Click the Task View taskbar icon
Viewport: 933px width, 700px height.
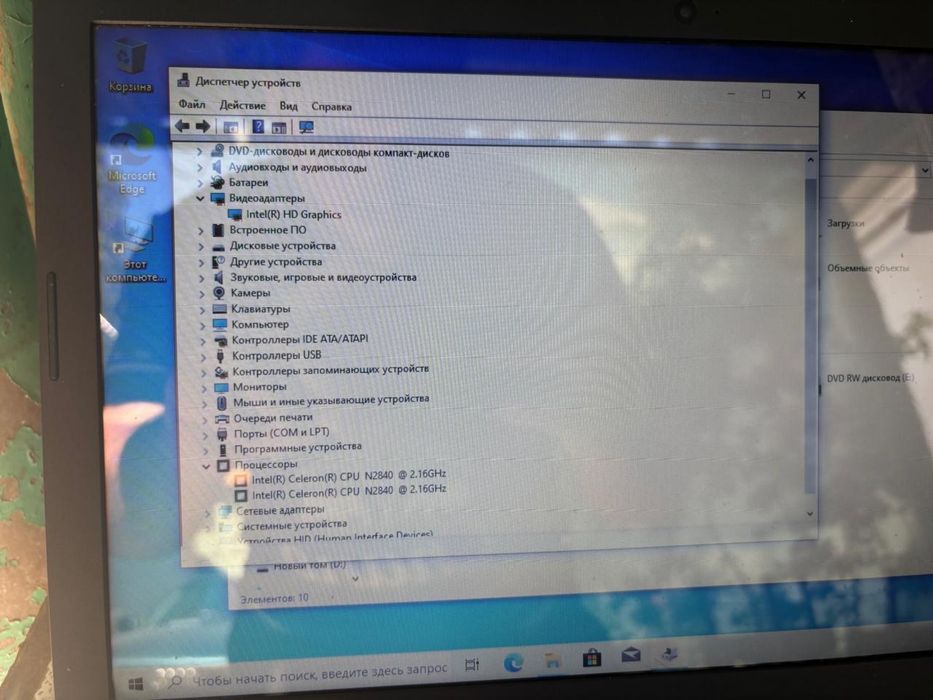click(x=472, y=664)
